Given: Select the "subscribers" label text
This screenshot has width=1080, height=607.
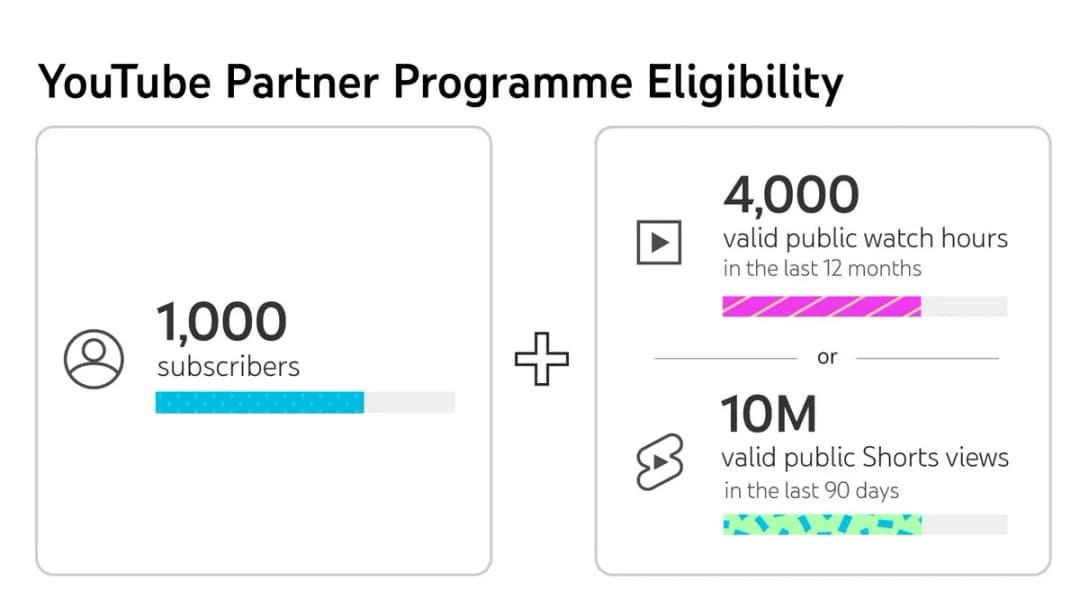Looking at the screenshot, I should pyautogui.click(x=228, y=366).
